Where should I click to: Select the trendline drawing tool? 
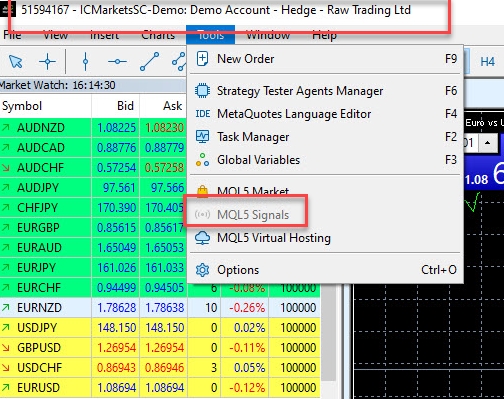click(x=149, y=62)
